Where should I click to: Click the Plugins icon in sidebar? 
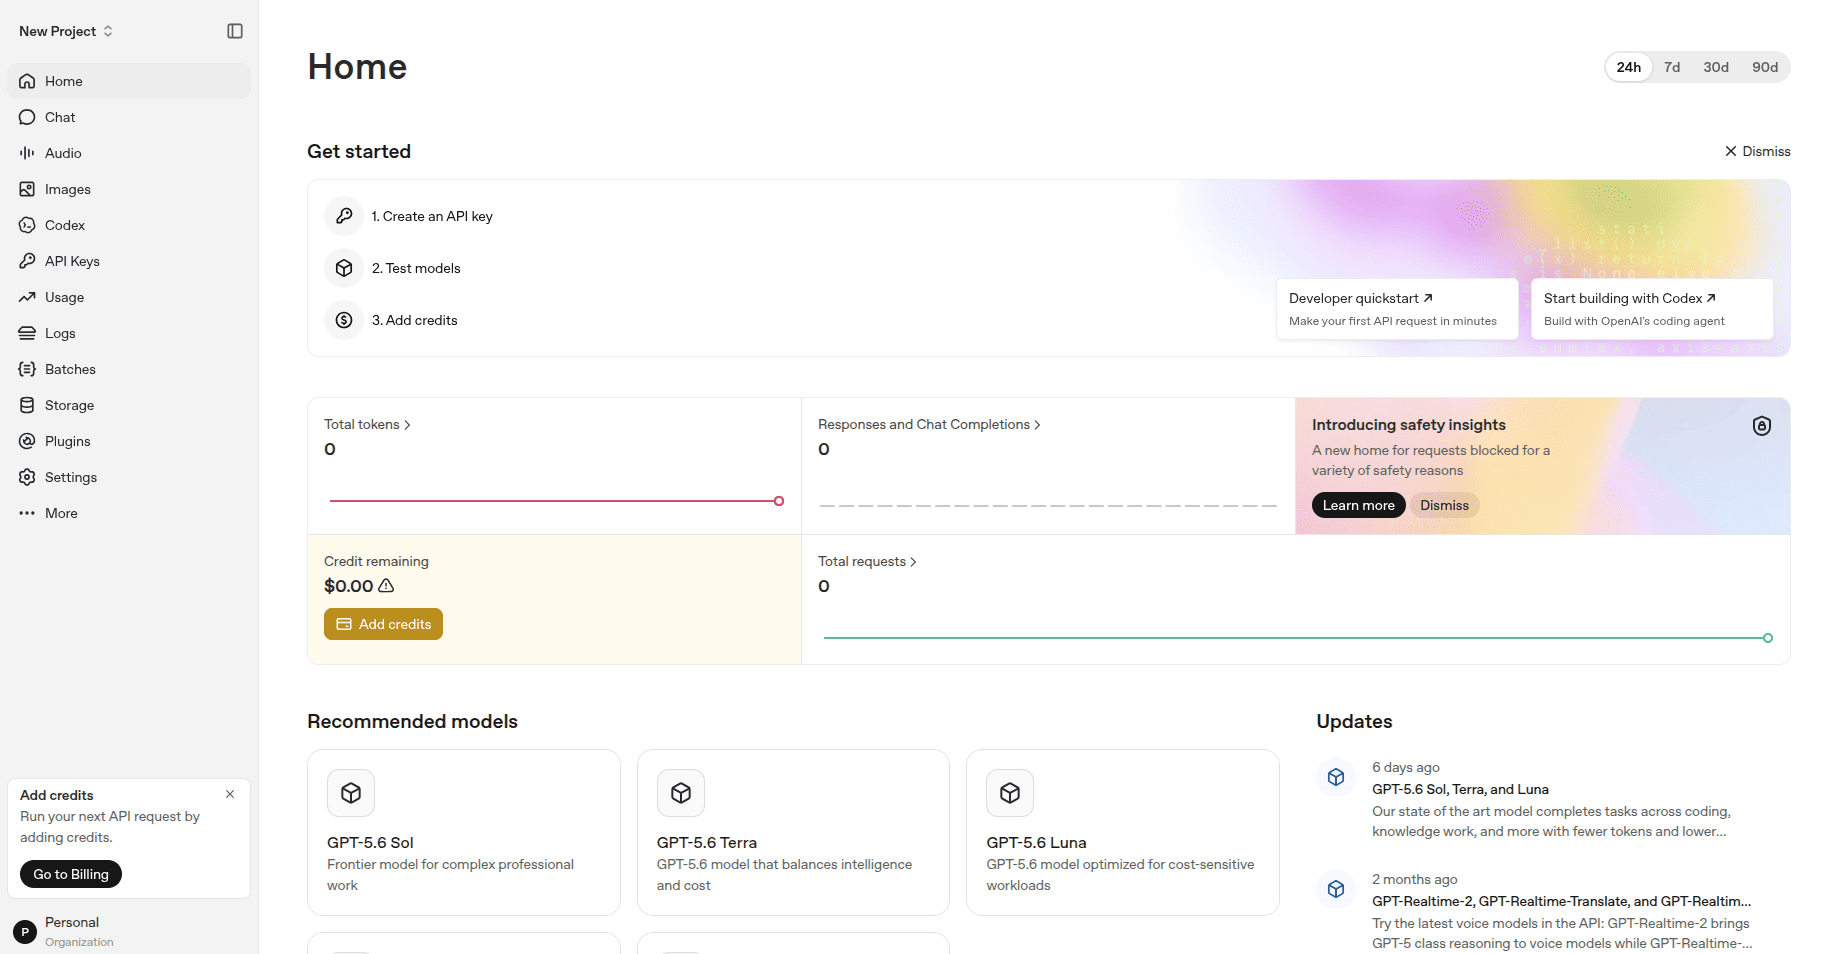(27, 441)
